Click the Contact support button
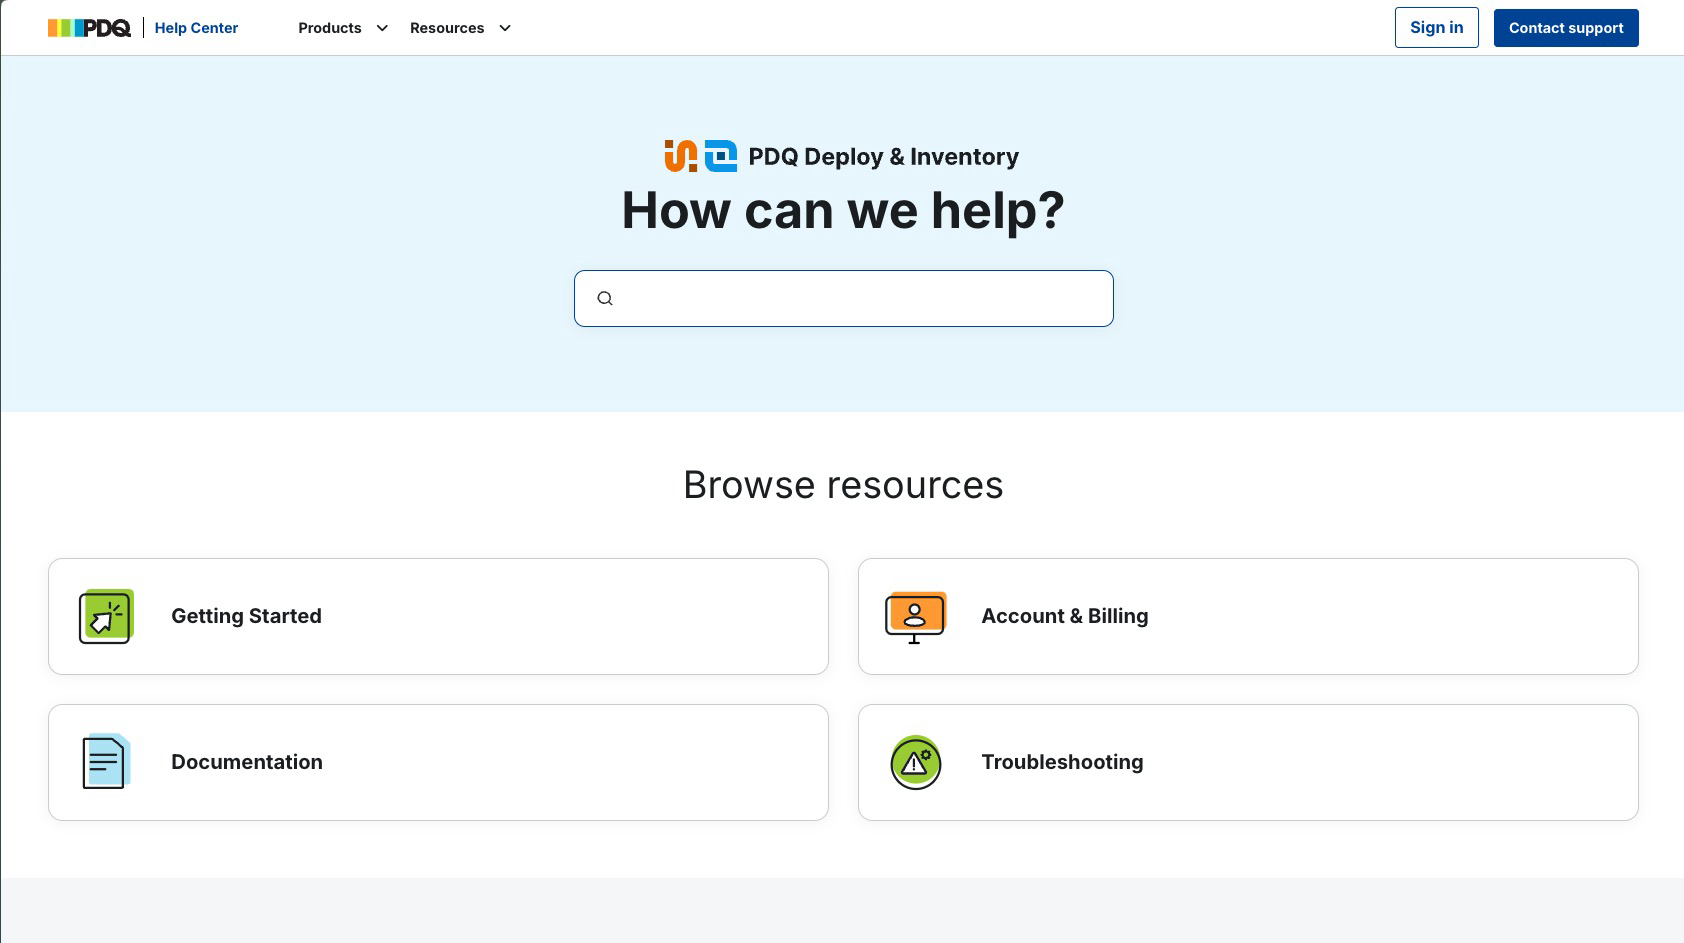This screenshot has height=943, width=1684. click(1566, 28)
